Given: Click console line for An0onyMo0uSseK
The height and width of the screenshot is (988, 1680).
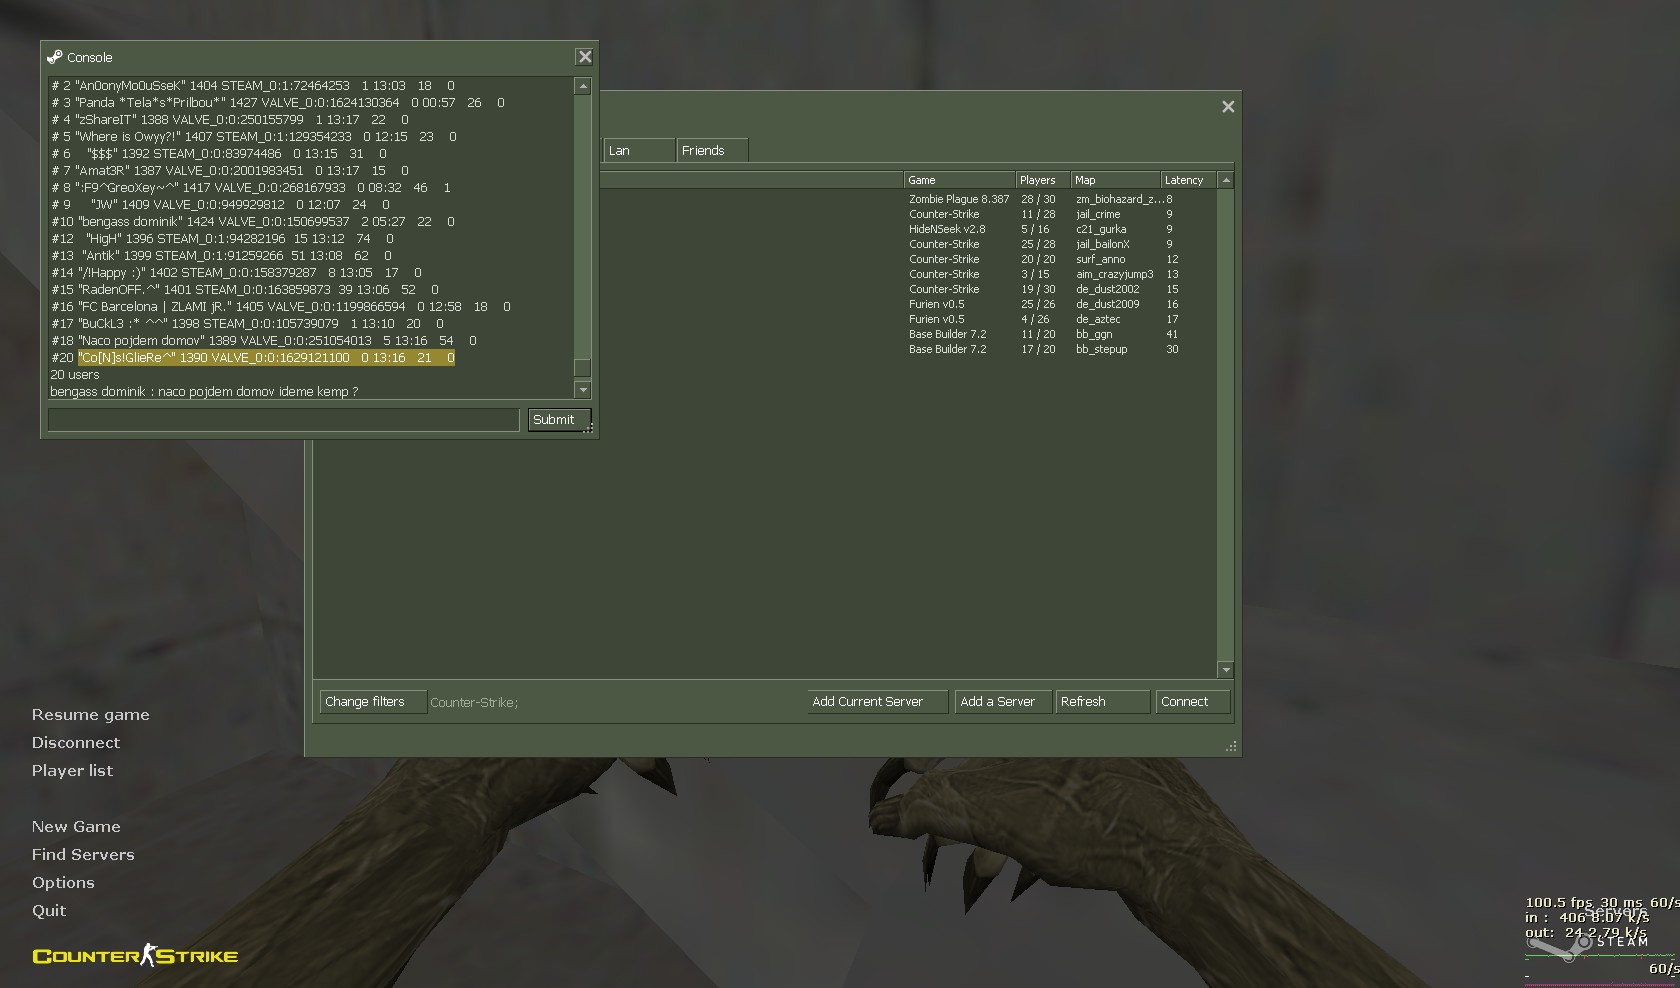Looking at the screenshot, I should (253, 86).
